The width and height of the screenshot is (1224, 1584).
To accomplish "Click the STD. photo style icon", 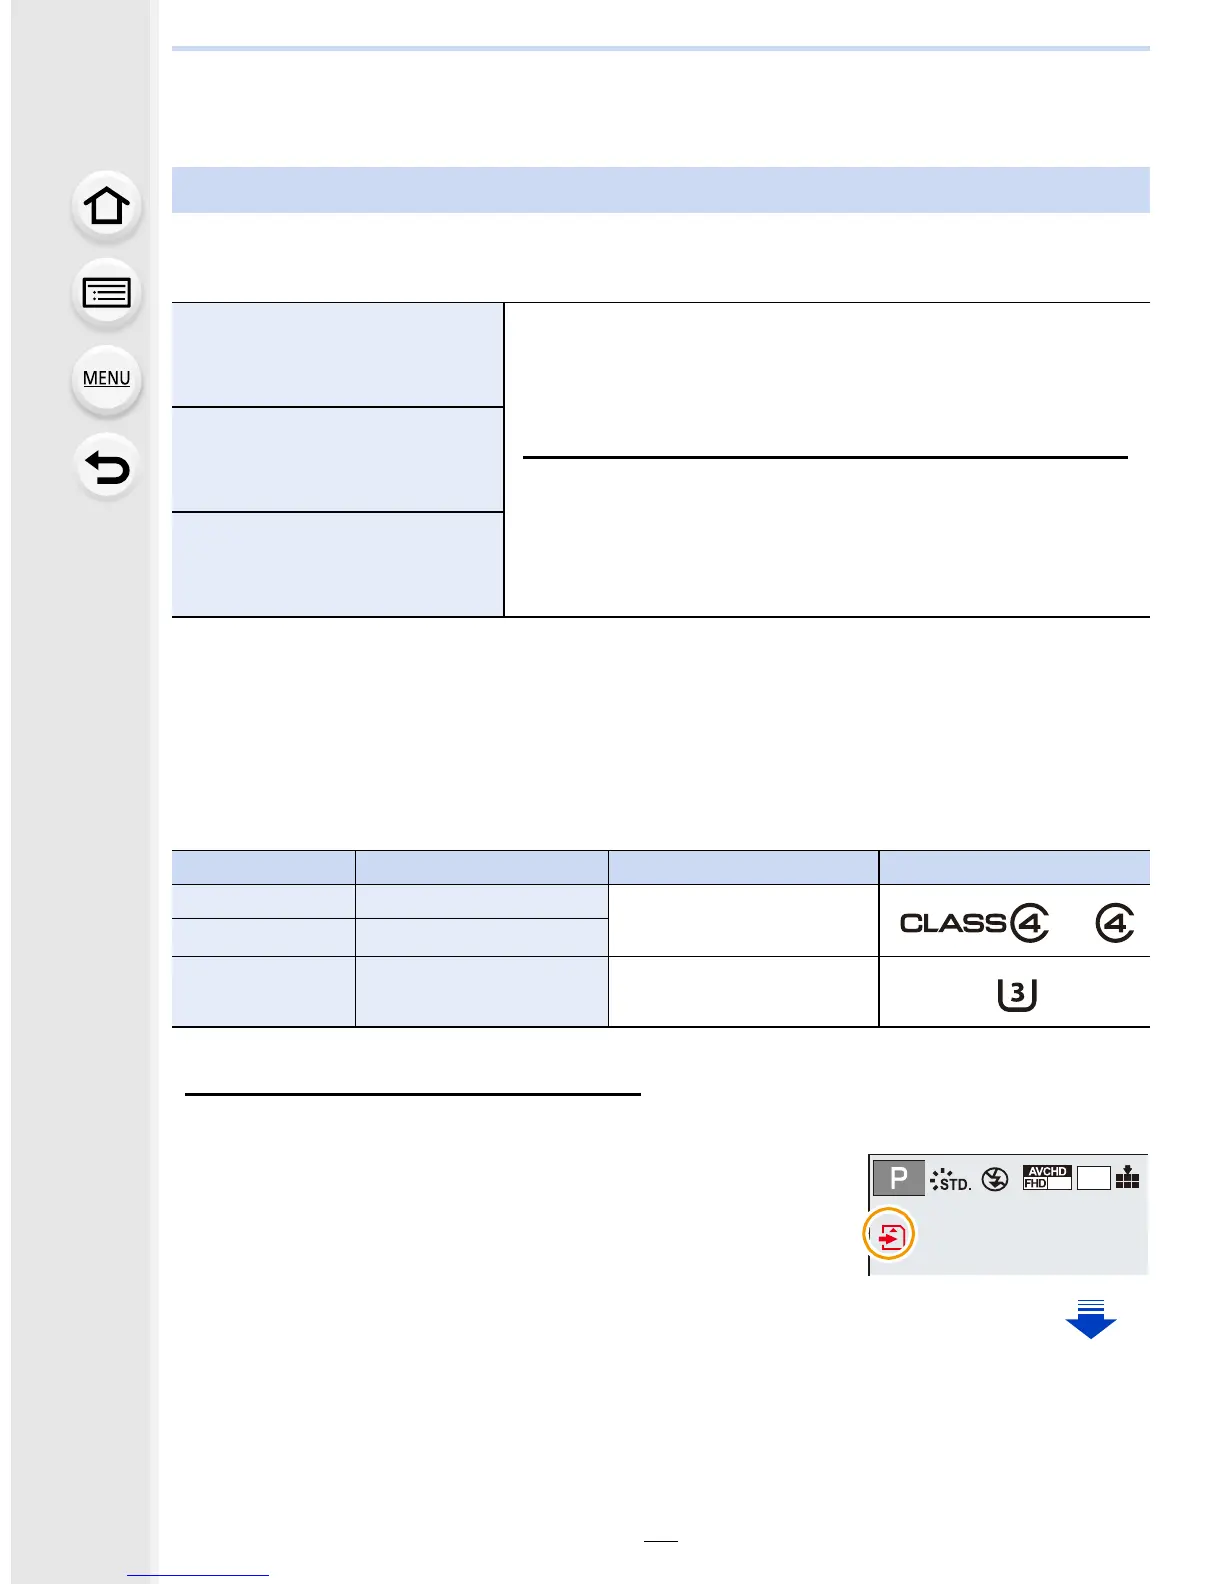I will click(950, 1180).
